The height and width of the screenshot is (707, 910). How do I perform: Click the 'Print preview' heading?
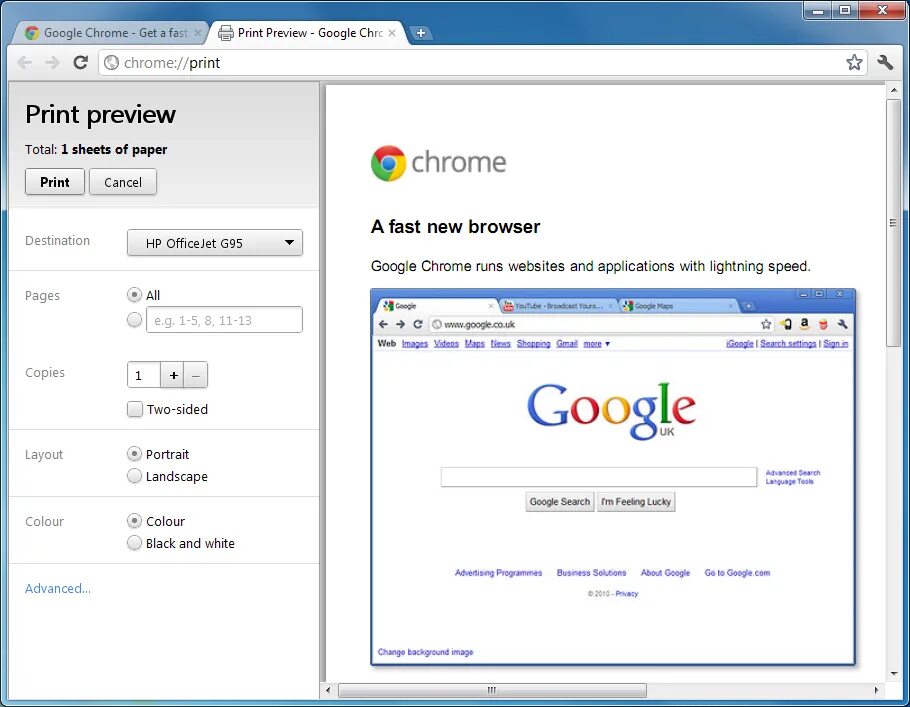pos(100,114)
